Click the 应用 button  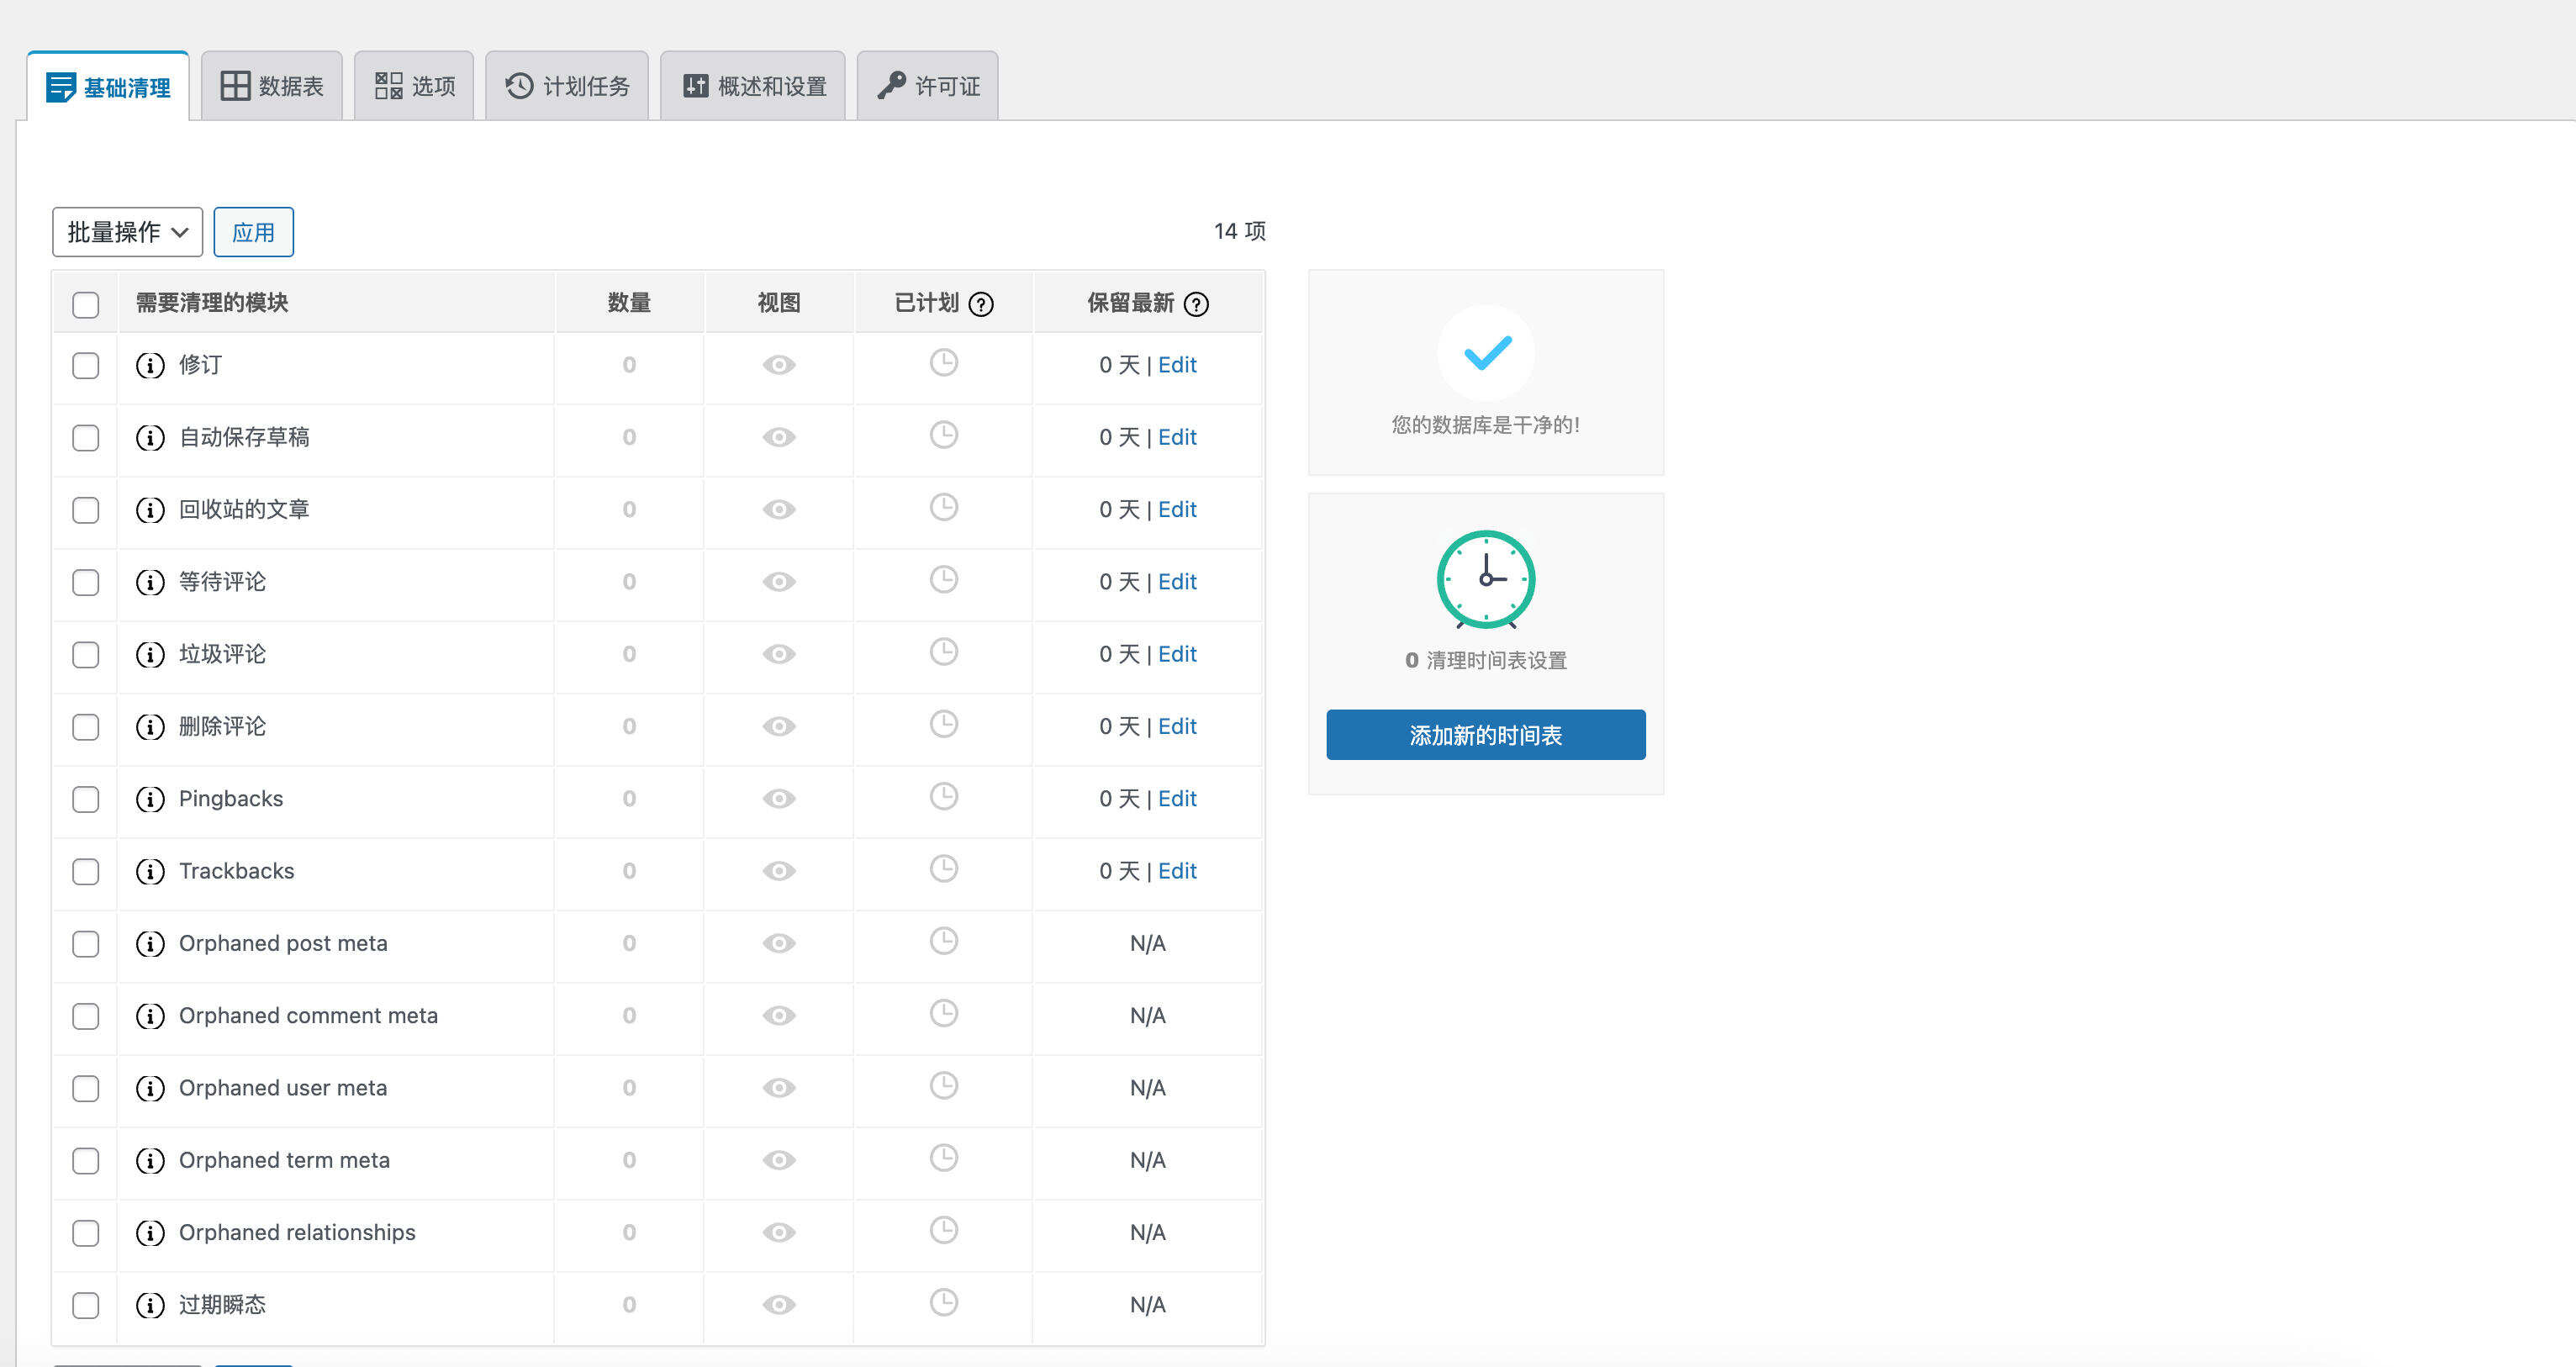tap(254, 231)
